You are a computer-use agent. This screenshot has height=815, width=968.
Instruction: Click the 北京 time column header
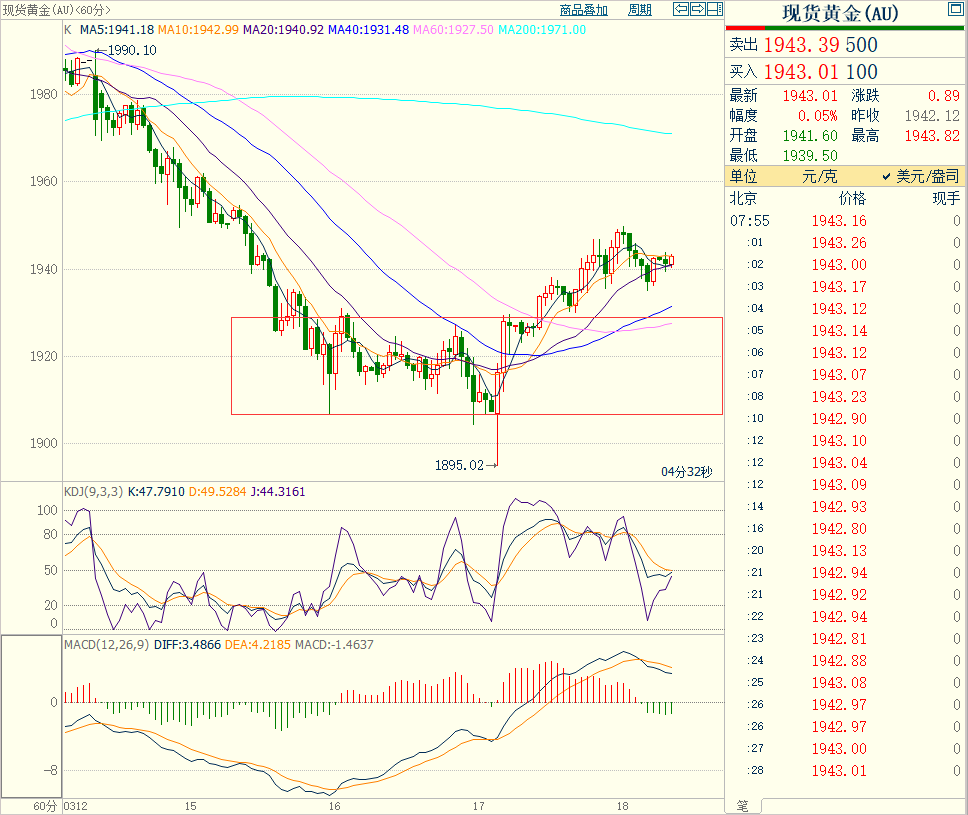(x=743, y=198)
